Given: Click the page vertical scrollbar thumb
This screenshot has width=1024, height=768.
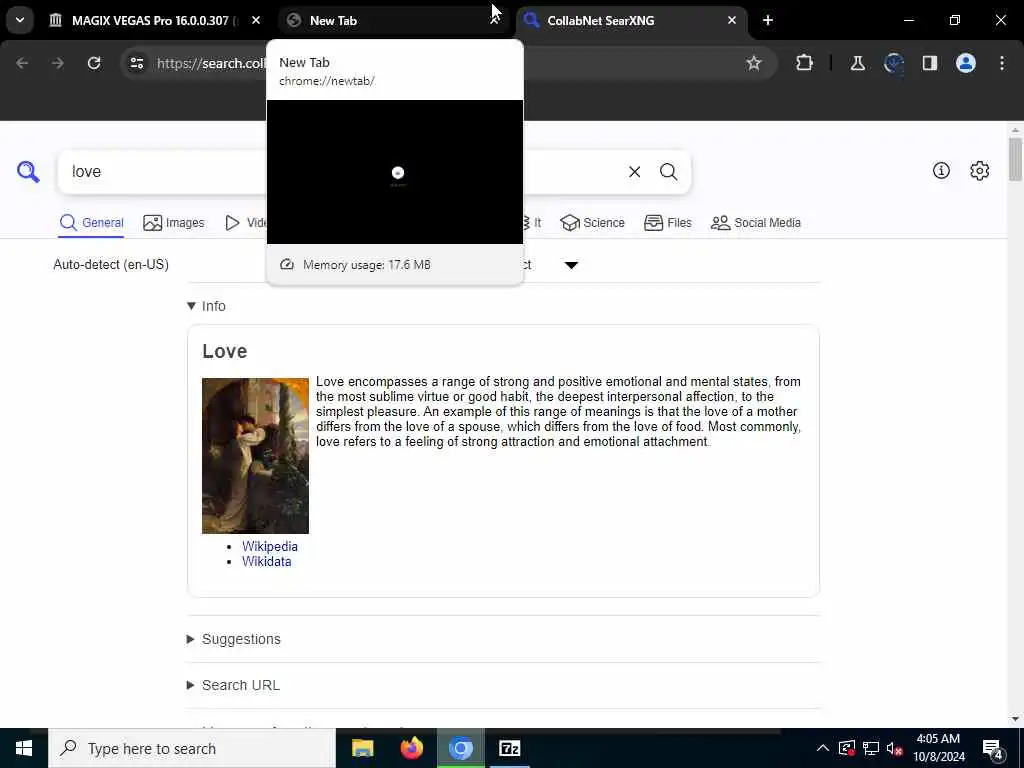Looking at the screenshot, I should [1015, 159].
